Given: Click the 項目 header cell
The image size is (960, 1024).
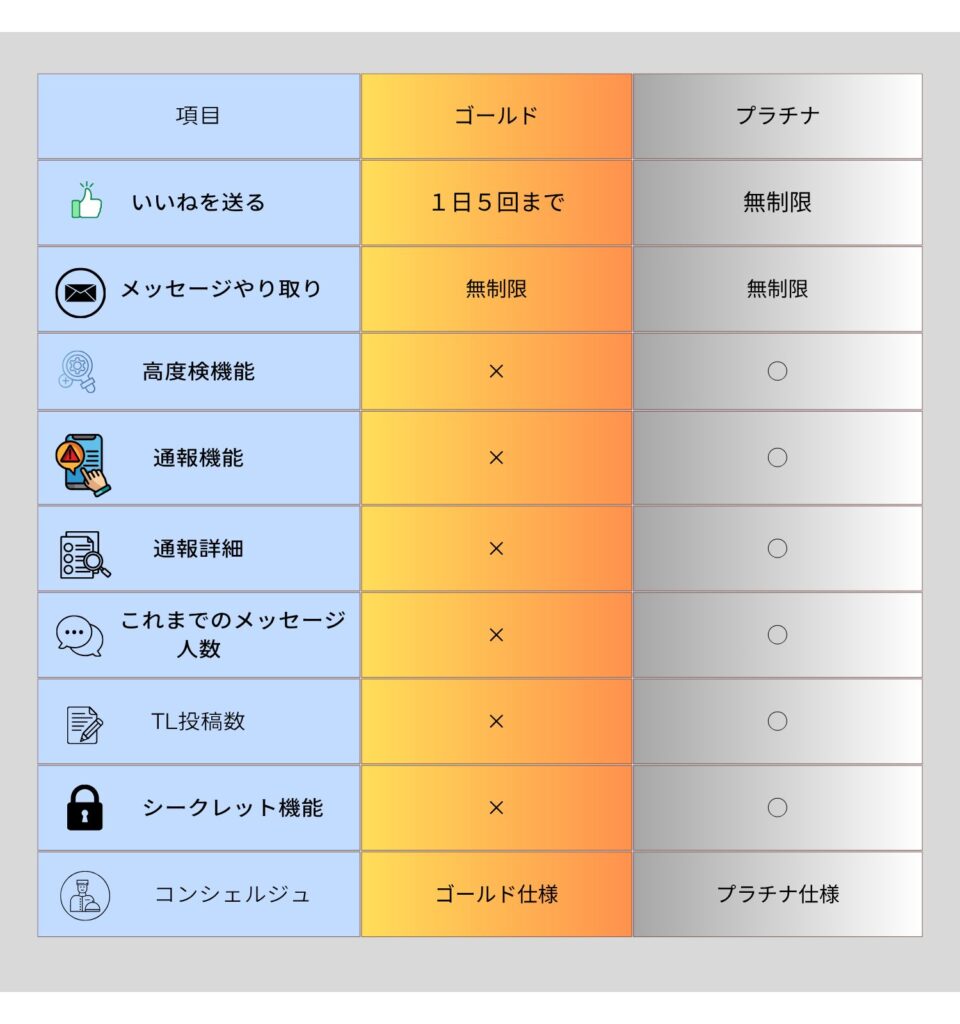Looking at the screenshot, I should click(198, 115).
